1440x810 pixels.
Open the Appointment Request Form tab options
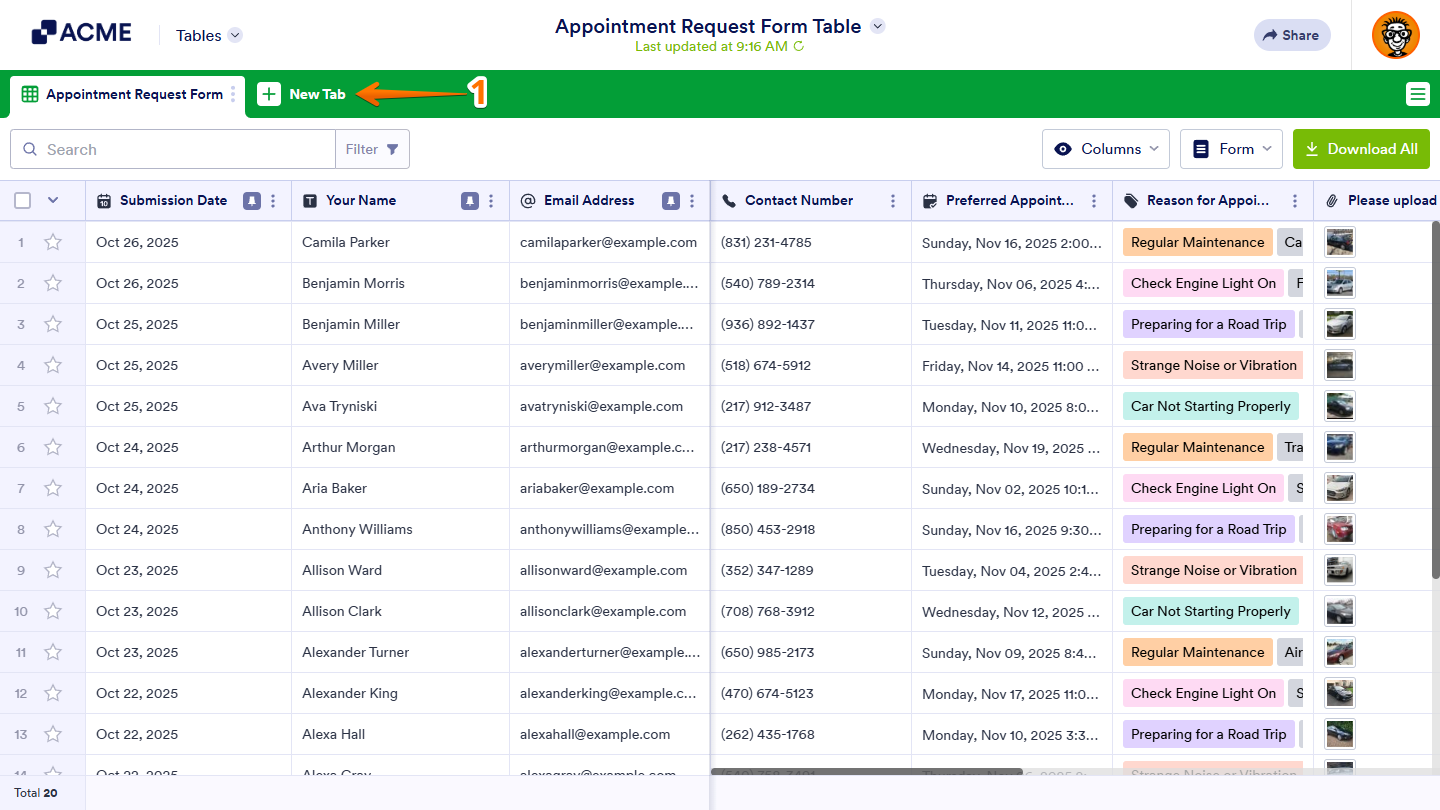(x=233, y=94)
